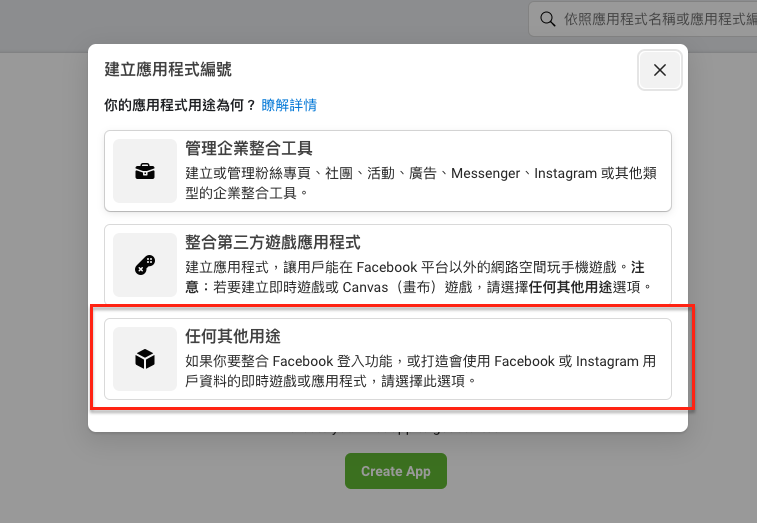Click the game controller icon
Image resolution: width=757 pixels, height=523 pixels.
[145, 265]
